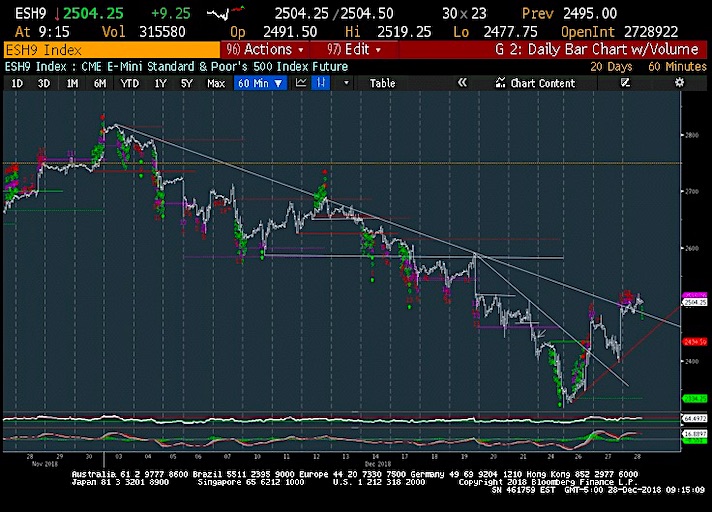
Task: Expand the 97) Edit menu
Action: [354, 49]
